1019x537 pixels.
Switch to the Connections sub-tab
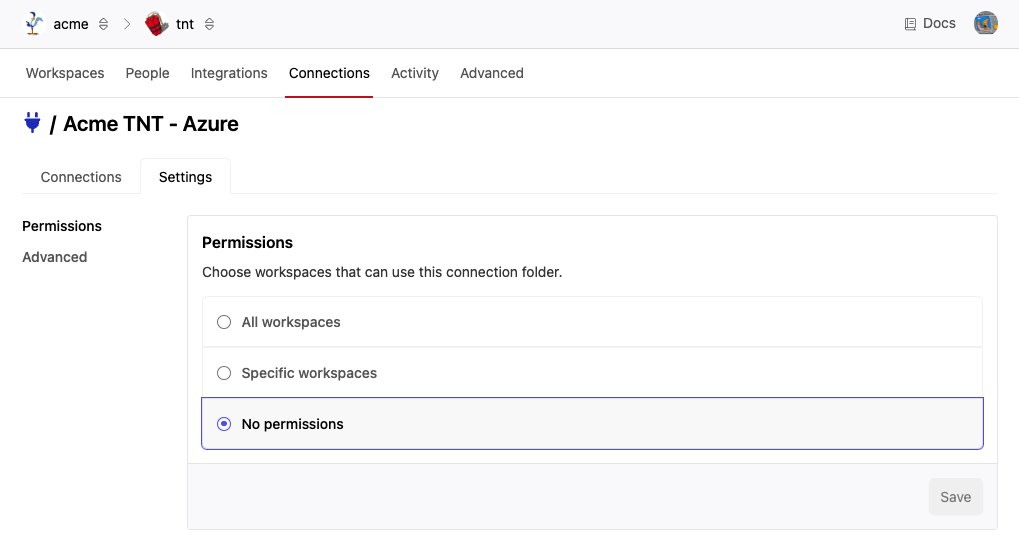pos(81,177)
